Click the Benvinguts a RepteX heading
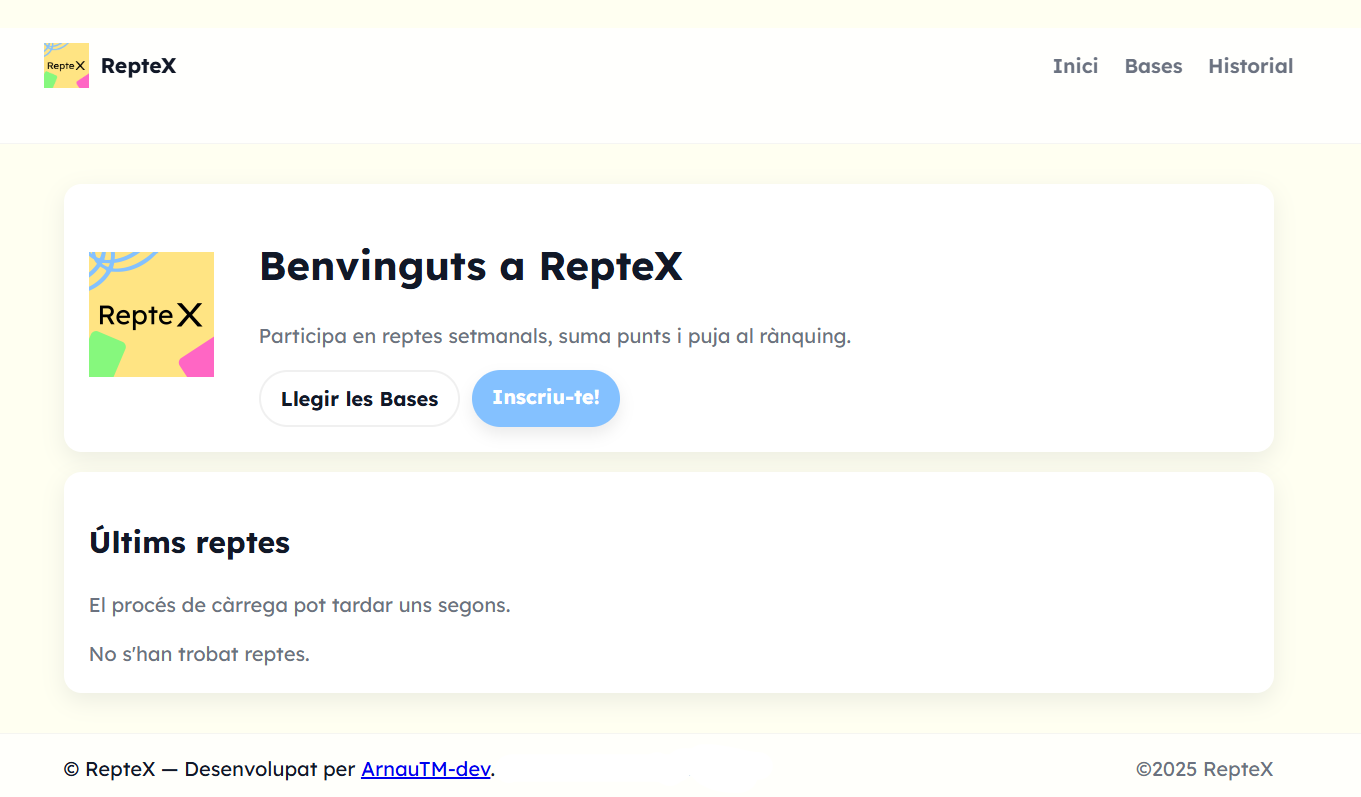 pyautogui.click(x=470, y=266)
